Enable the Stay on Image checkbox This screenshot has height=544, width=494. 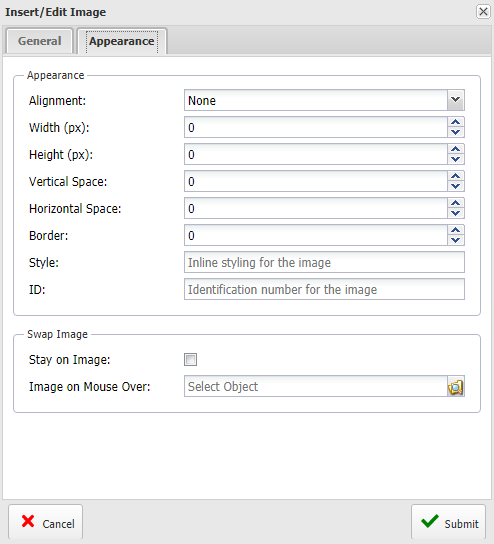tap(190, 359)
